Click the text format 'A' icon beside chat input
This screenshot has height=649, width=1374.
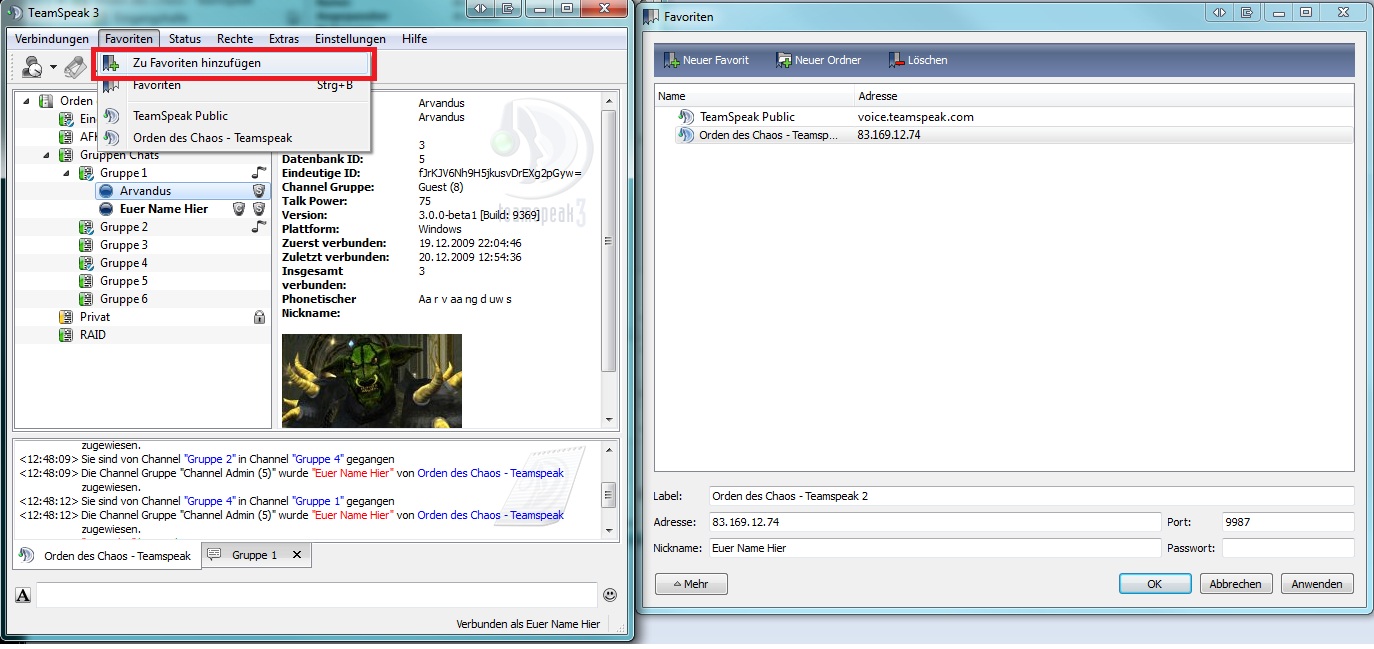pos(23,596)
